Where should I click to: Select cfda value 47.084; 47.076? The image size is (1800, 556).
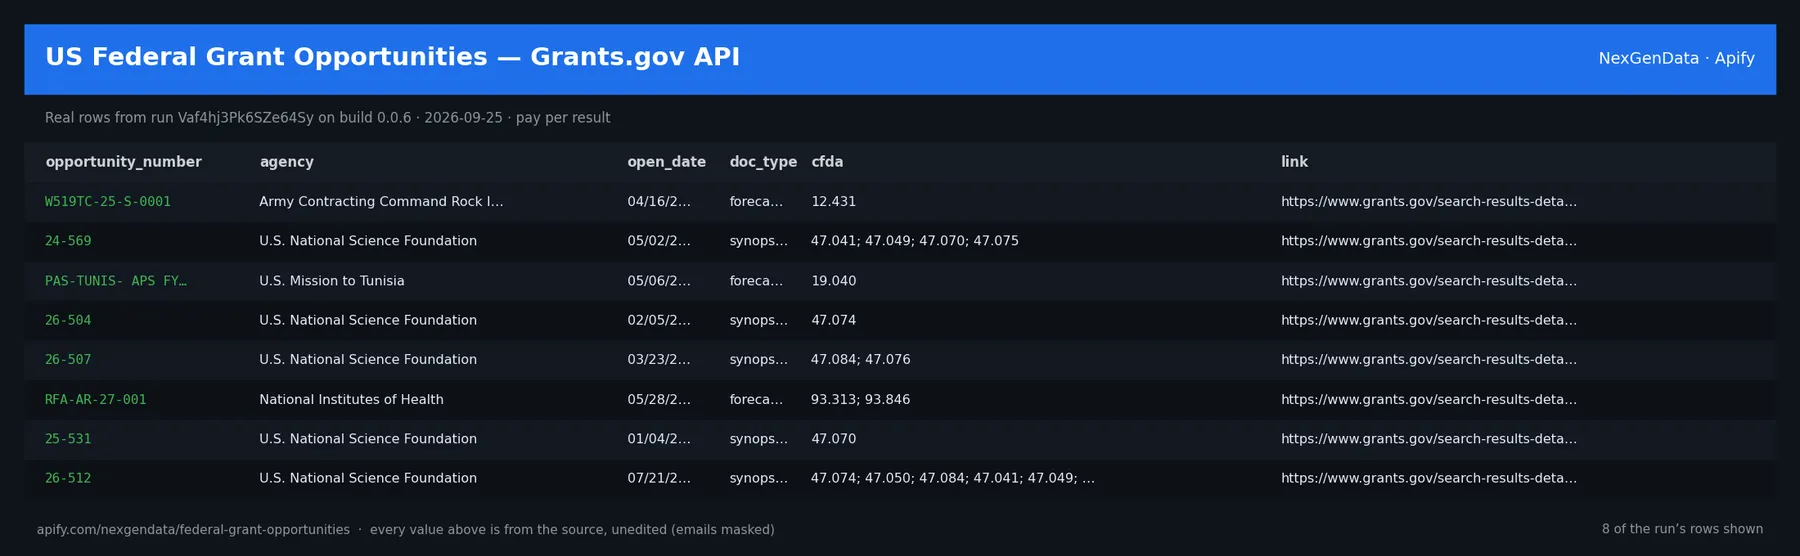pos(861,360)
